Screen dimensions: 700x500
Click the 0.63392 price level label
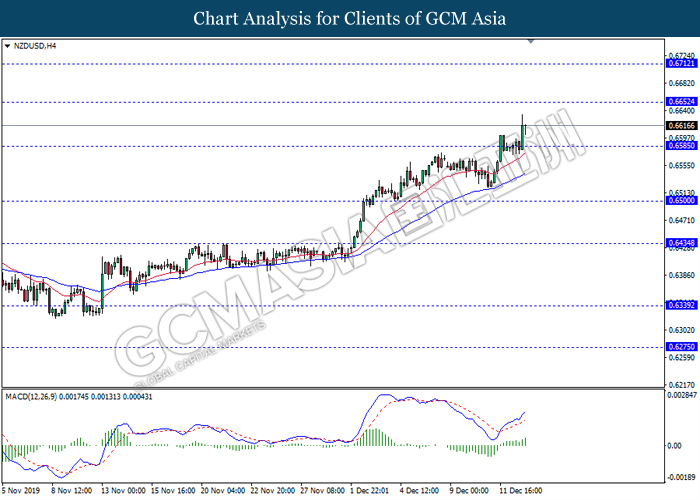click(x=681, y=305)
